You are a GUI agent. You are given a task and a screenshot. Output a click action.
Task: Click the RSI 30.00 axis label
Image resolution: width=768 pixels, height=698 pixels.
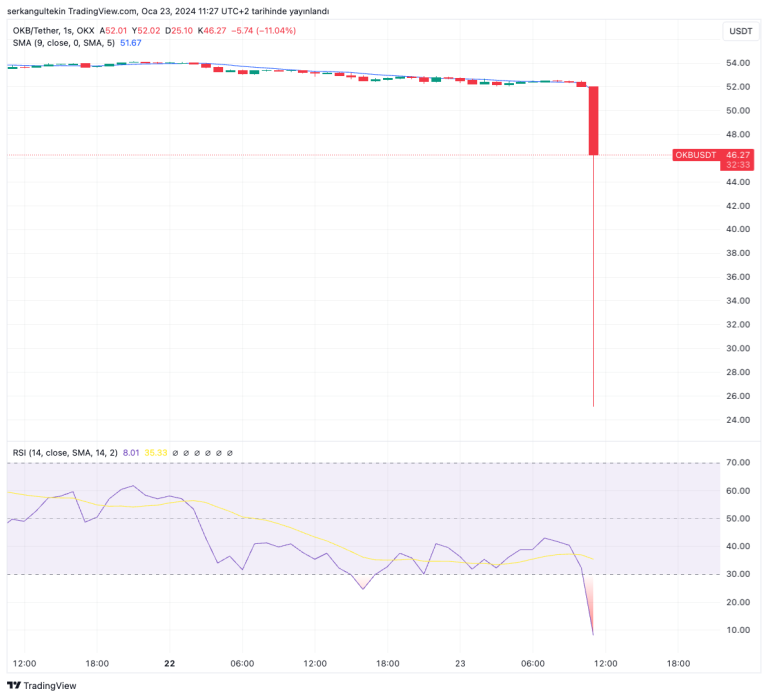click(x=738, y=574)
